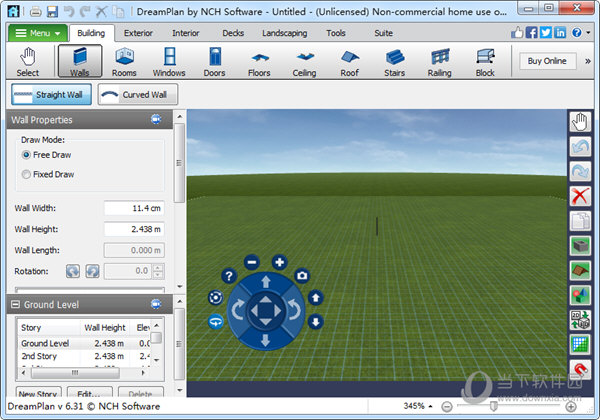Select the Windows tool in the Building toolbar

[169, 61]
